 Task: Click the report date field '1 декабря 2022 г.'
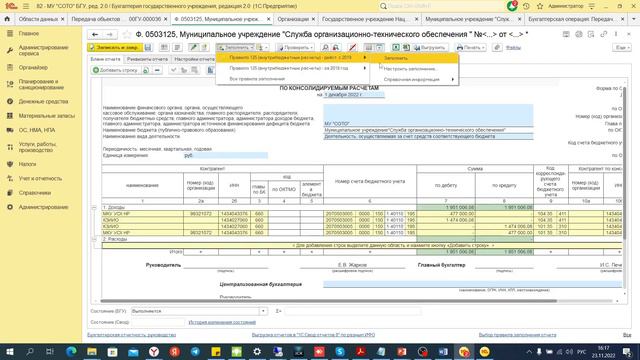354,95
